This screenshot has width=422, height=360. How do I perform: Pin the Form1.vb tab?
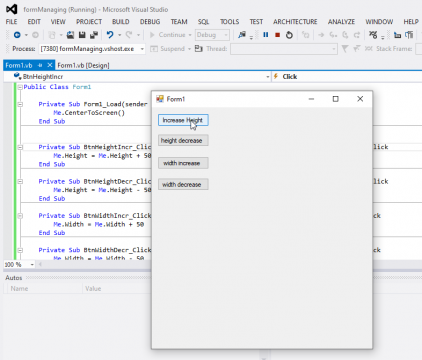point(40,65)
